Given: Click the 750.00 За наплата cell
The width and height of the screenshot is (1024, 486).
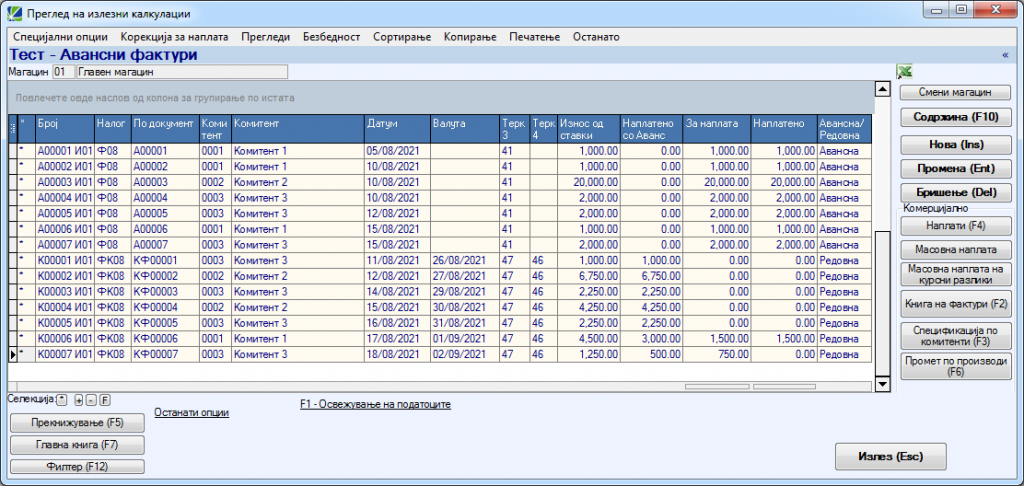Looking at the screenshot, I should tap(716, 355).
